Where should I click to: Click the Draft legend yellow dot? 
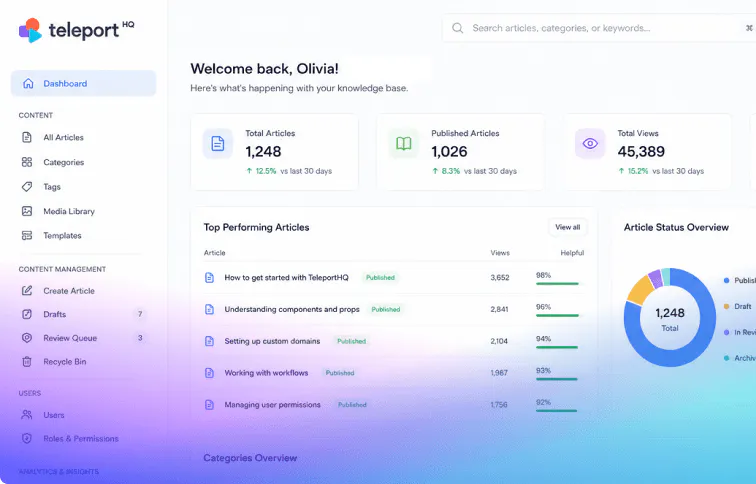(x=726, y=306)
